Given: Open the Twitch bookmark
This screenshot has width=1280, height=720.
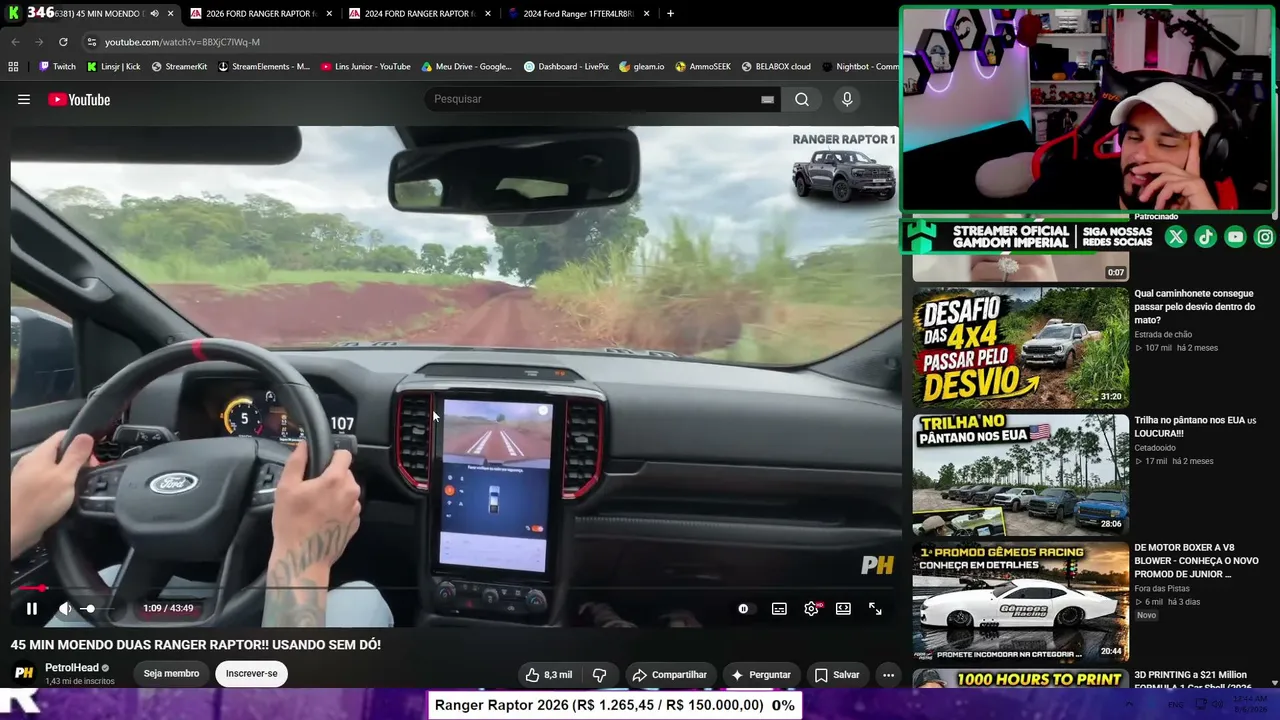Looking at the screenshot, I should click(x=57, y=67).
